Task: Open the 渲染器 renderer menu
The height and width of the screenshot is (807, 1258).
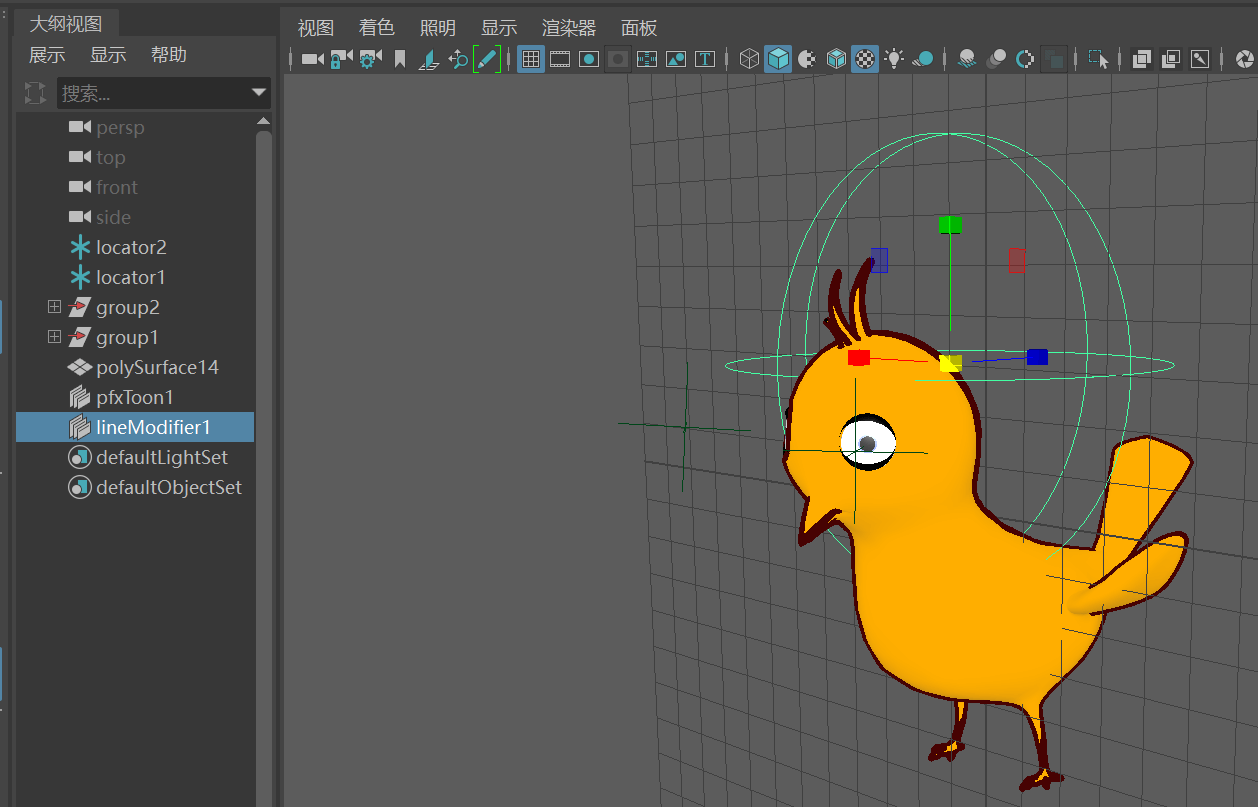Action: [x=569, y=28]
